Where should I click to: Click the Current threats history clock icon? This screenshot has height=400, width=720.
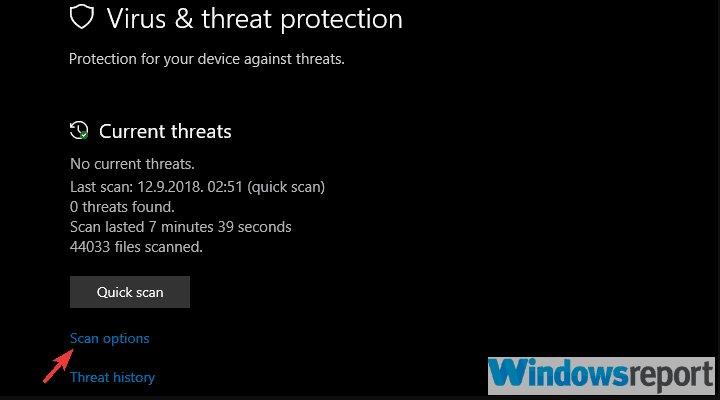79,130
